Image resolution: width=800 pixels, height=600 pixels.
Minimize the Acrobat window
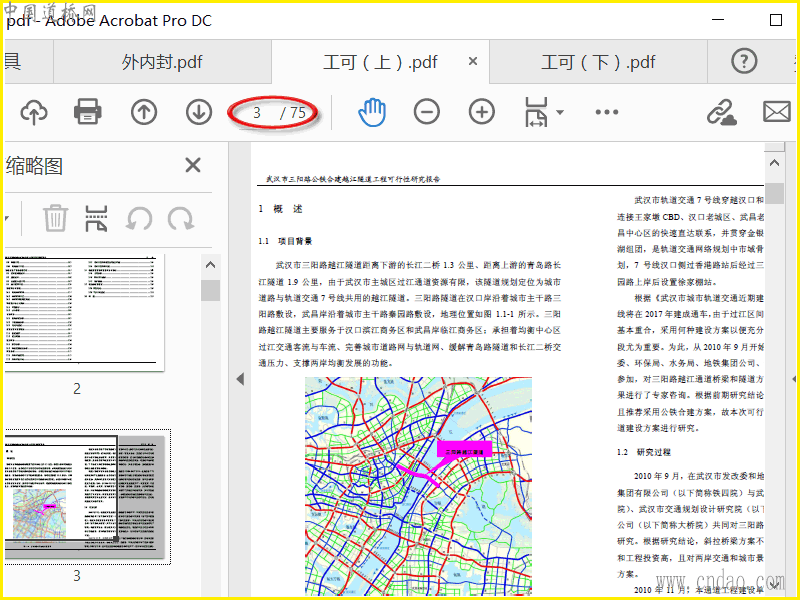(718, 20)
